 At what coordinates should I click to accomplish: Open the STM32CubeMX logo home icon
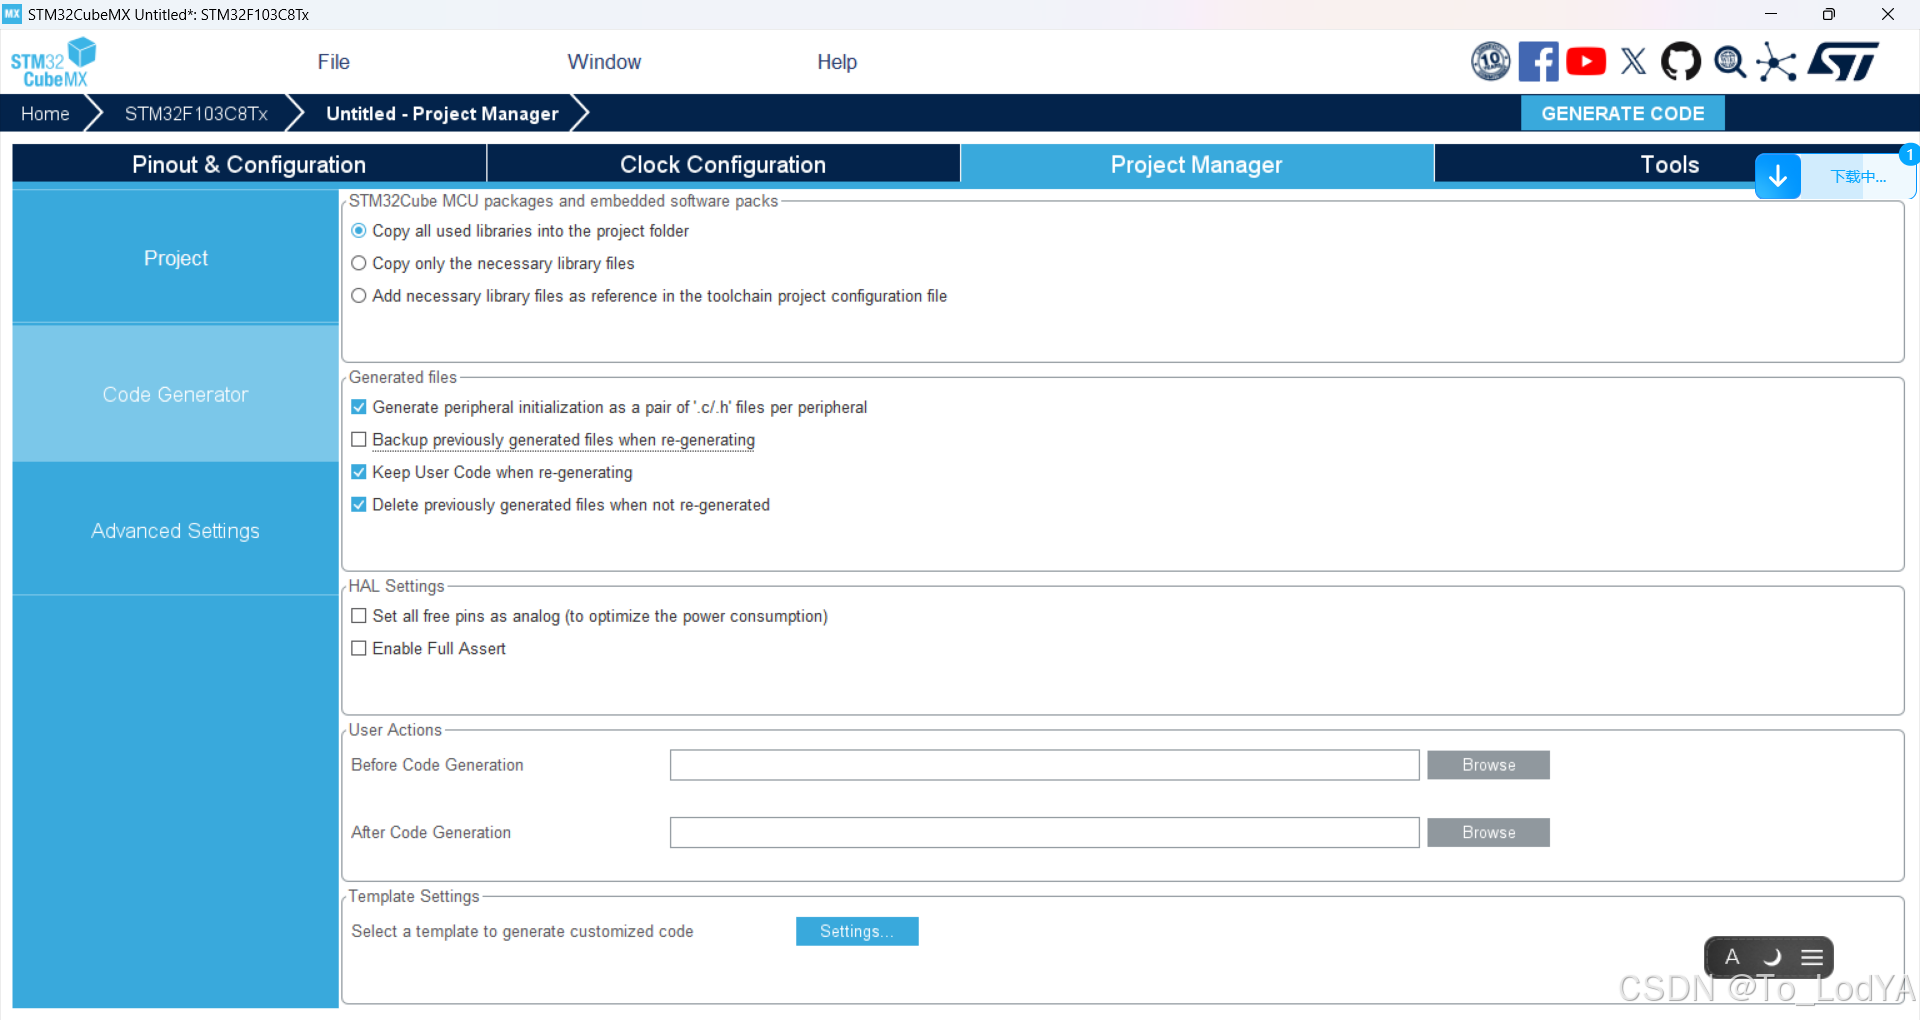(x=53, y=62)
